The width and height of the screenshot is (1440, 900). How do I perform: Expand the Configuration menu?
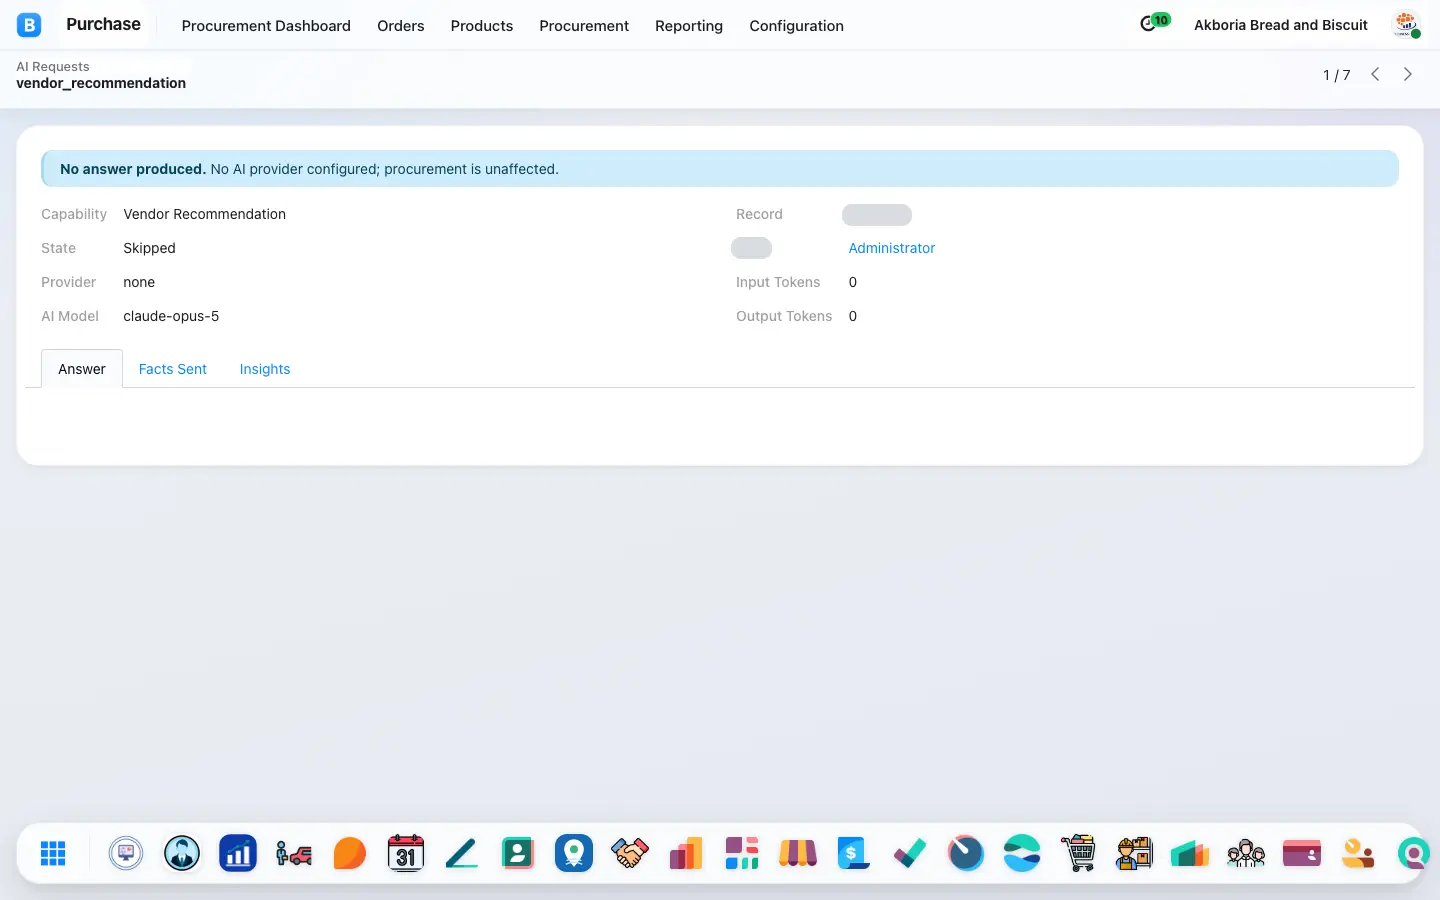(x=796, y=26)
